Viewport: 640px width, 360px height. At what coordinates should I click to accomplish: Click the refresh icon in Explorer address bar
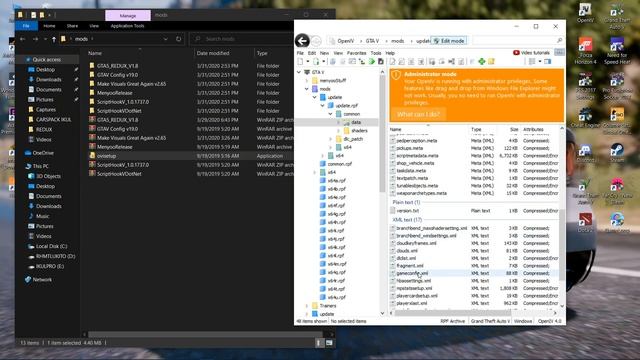[x=178, y=39]
